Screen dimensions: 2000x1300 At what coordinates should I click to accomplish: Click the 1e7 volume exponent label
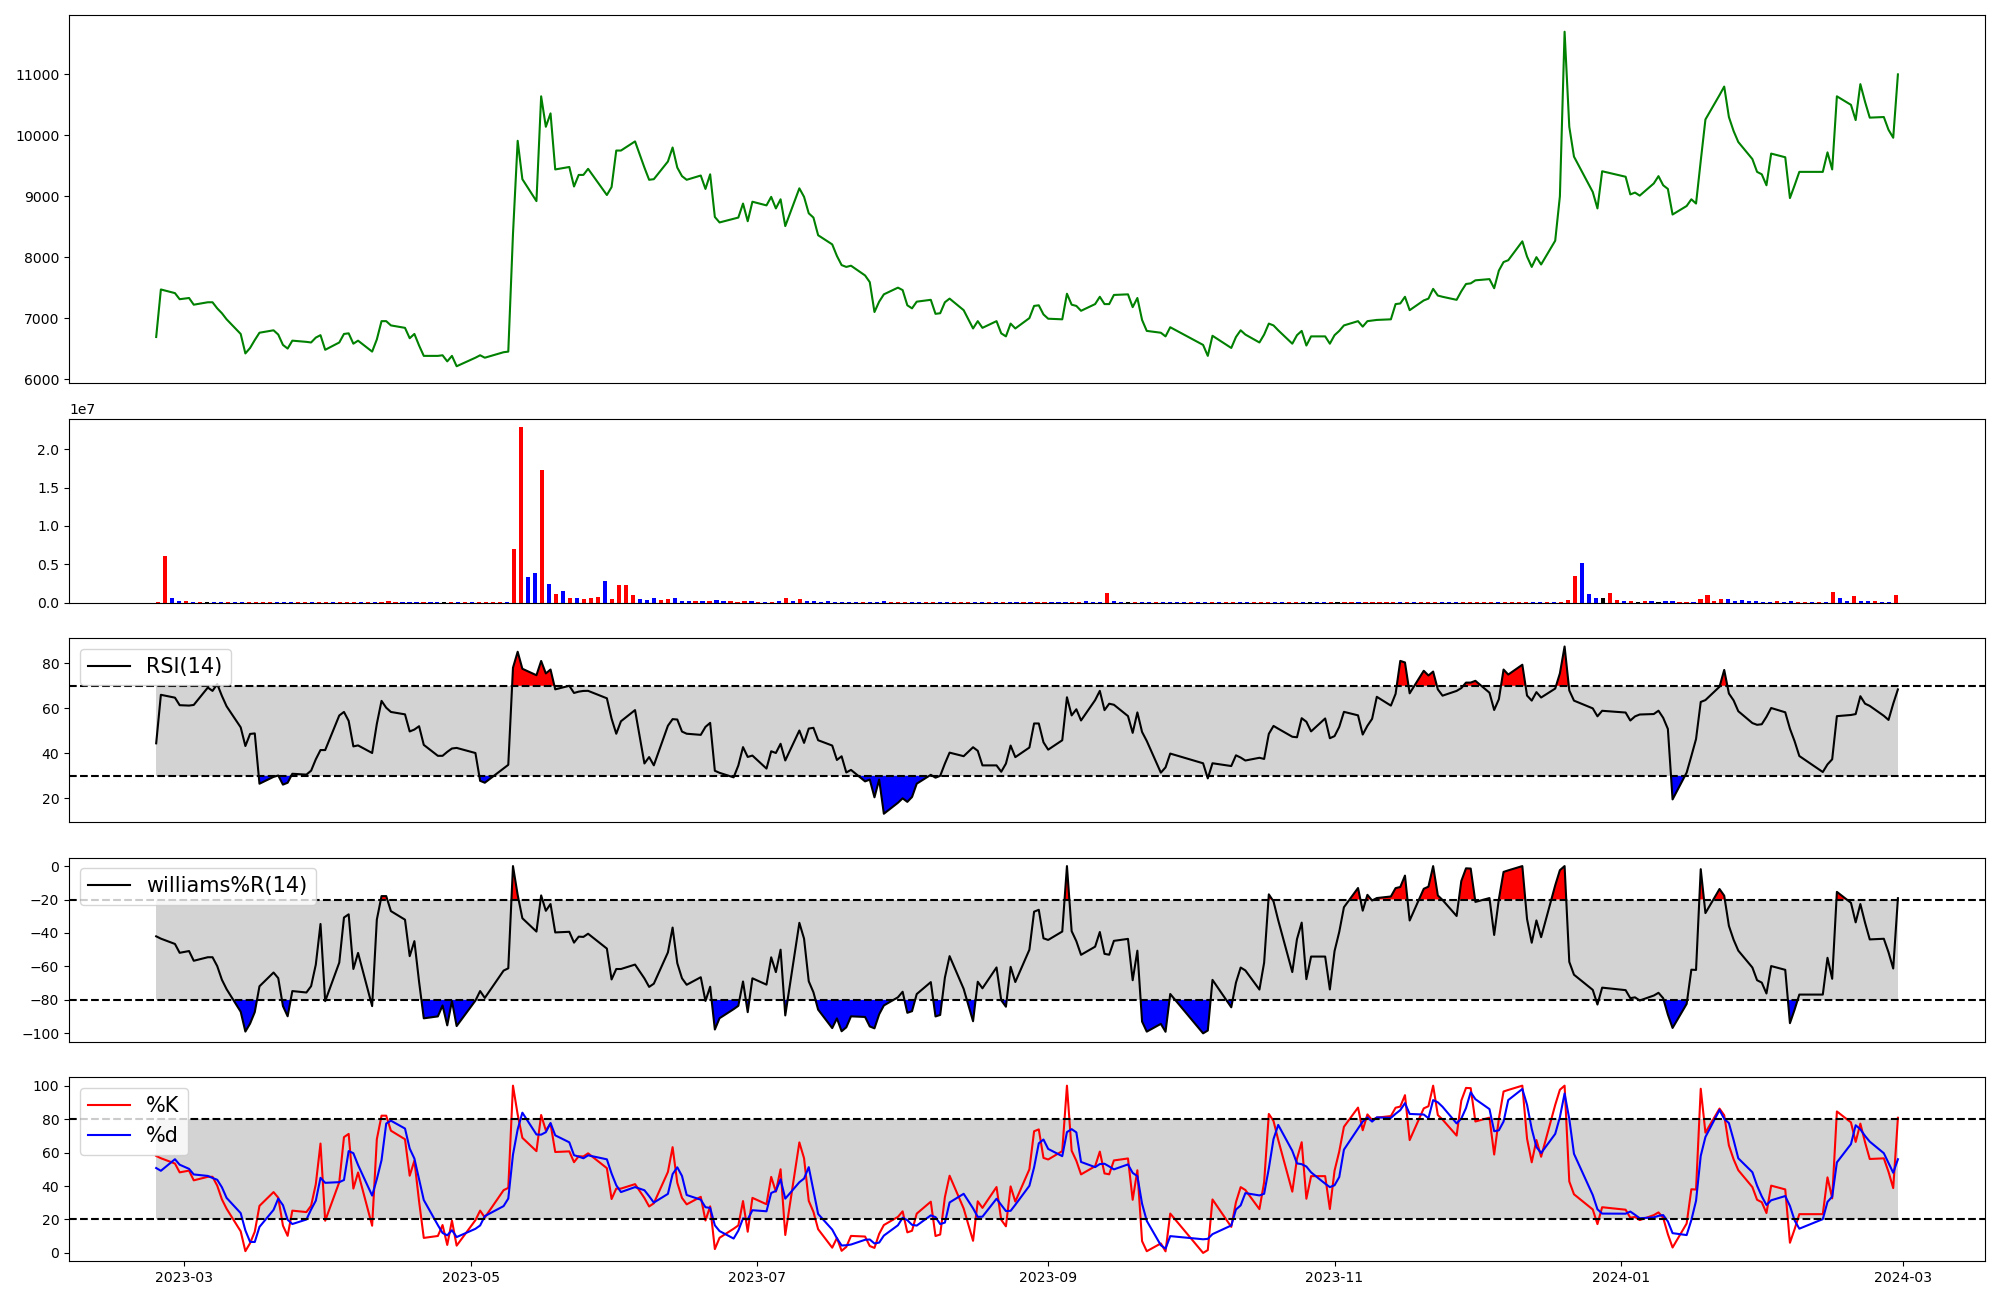click(x=82, y=409)
